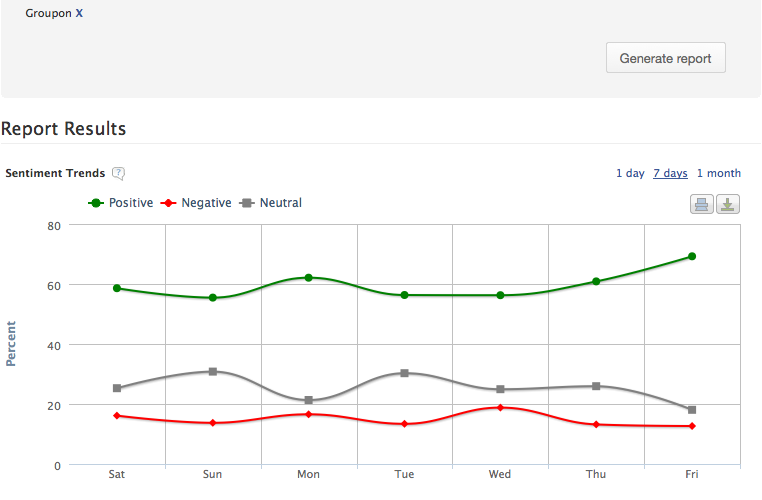Viewport: 762px width, 500px height.
Task: Select the Positive data point for Sat
Action: coord(117,288)
